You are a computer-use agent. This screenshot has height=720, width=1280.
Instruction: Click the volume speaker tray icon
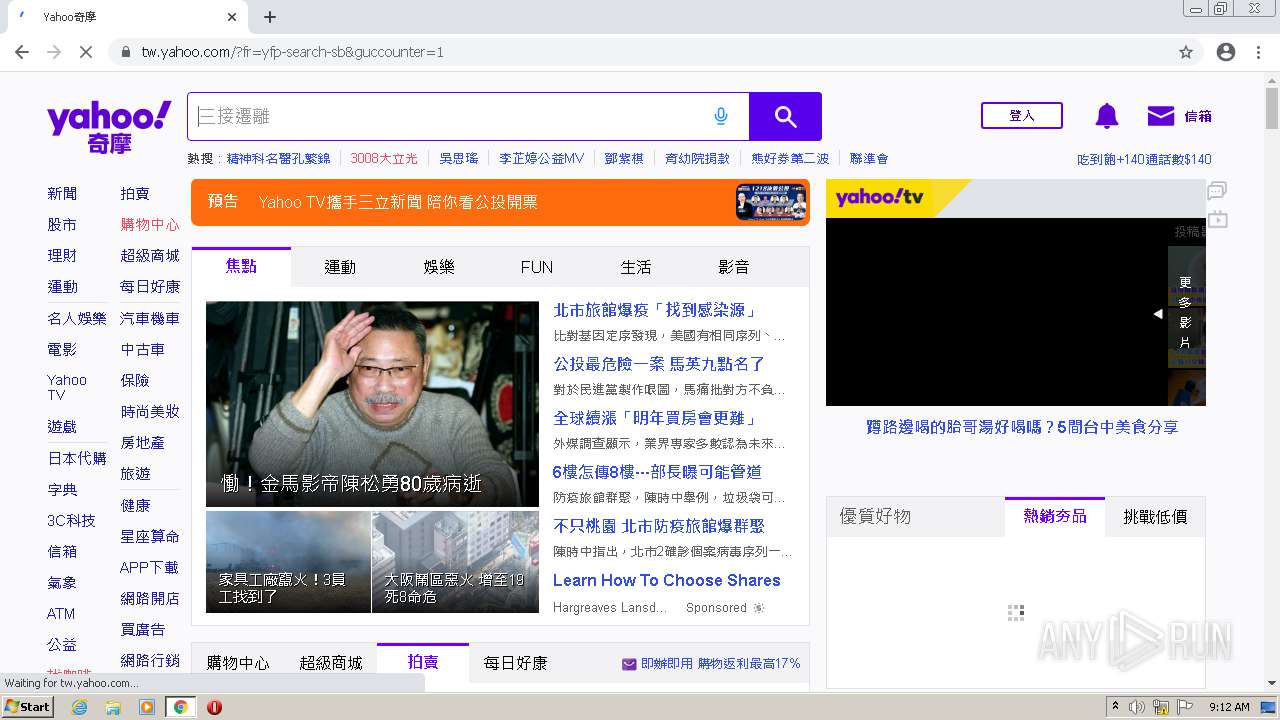[x=1138, y=707]
